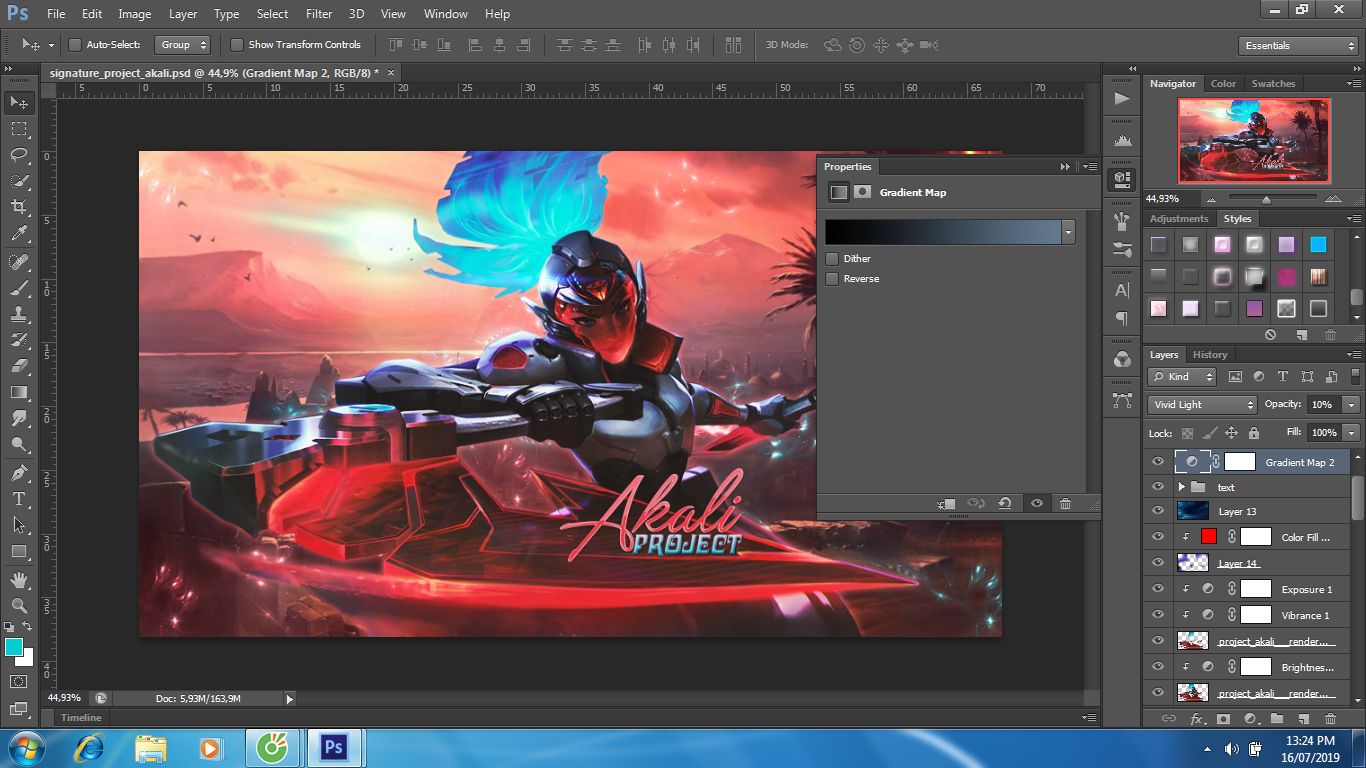The width and height of the screenshot is (1366, 768).
Task: Open the gradient picker dropdown arrow
Action: (x=1068, y=232)
